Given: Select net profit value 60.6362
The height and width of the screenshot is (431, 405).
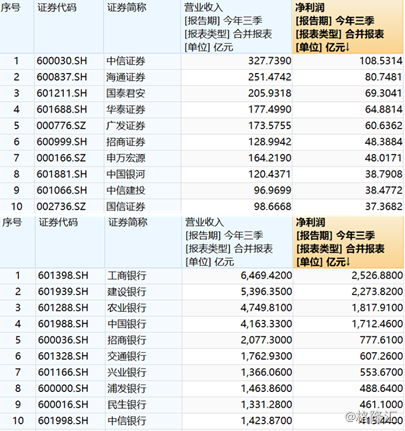Looking at the screenshot, I should [x=383, y=126].
